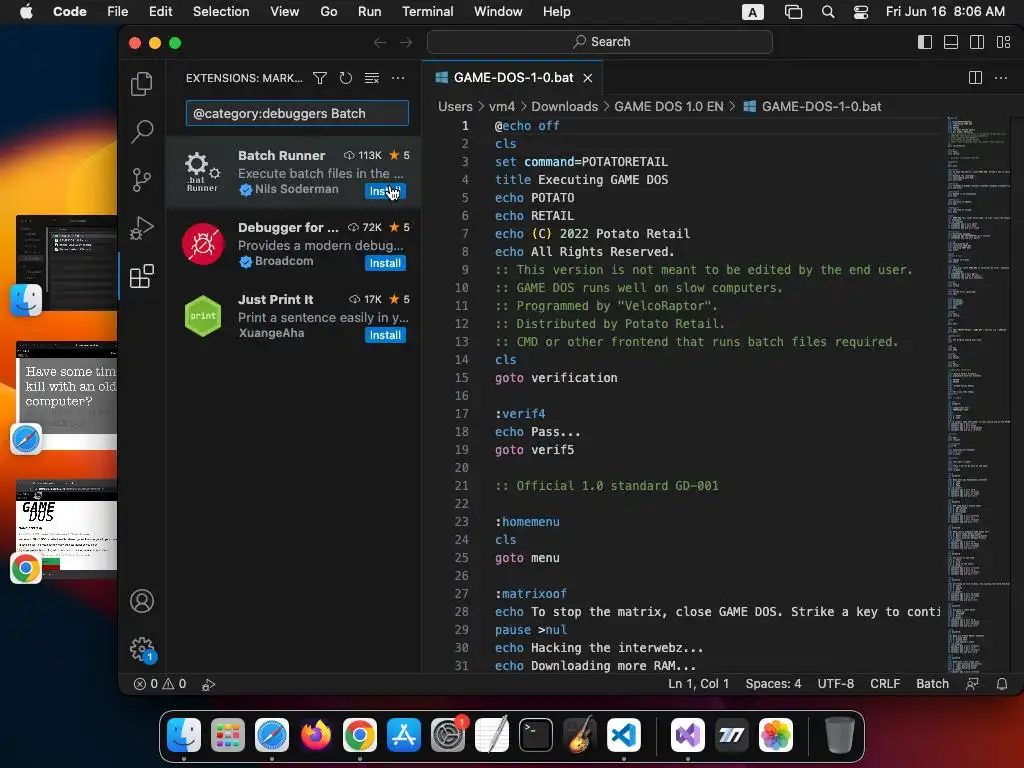Change file encoding UTF-8
Viewport: 1024px width, 768px height.
(835, 684)
